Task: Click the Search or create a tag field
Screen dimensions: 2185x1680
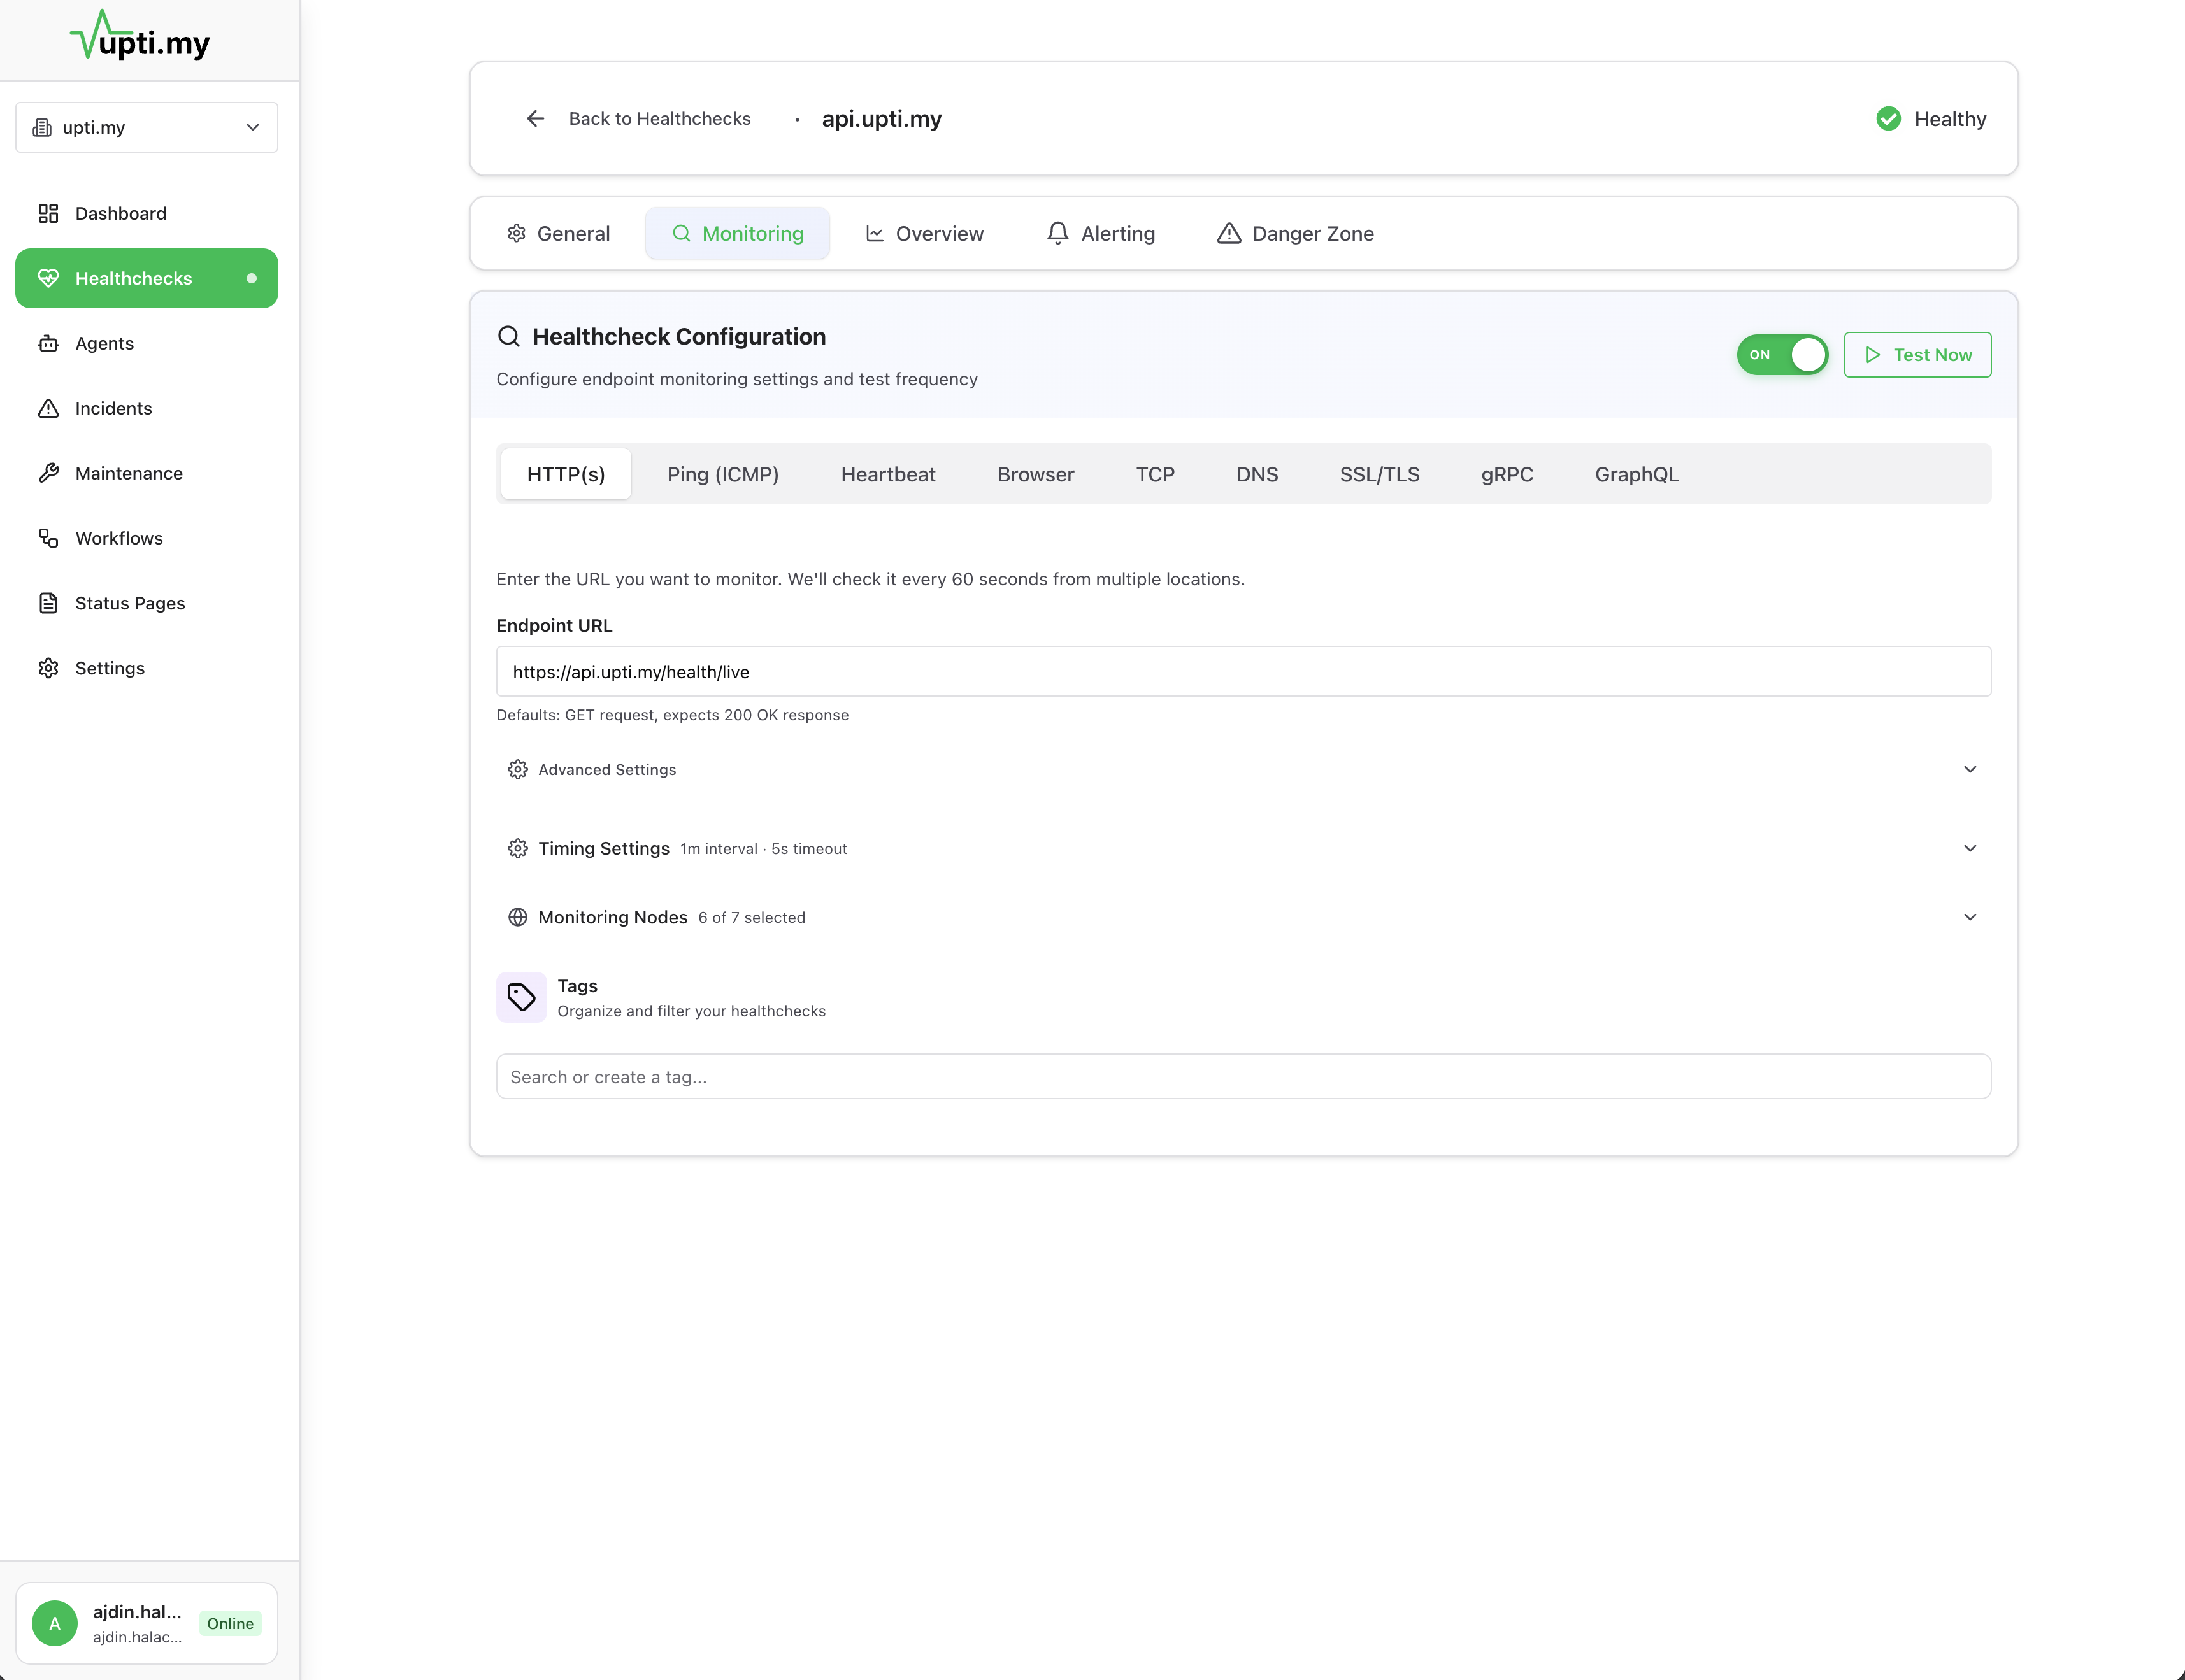Action: tap(1243, 1076)
